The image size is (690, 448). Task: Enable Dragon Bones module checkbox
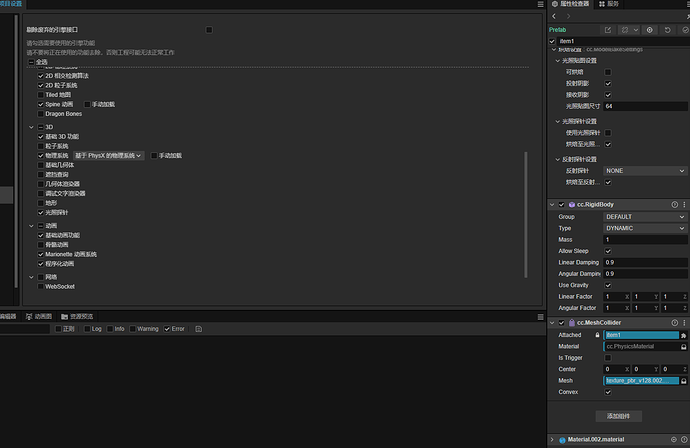[40, 114]
